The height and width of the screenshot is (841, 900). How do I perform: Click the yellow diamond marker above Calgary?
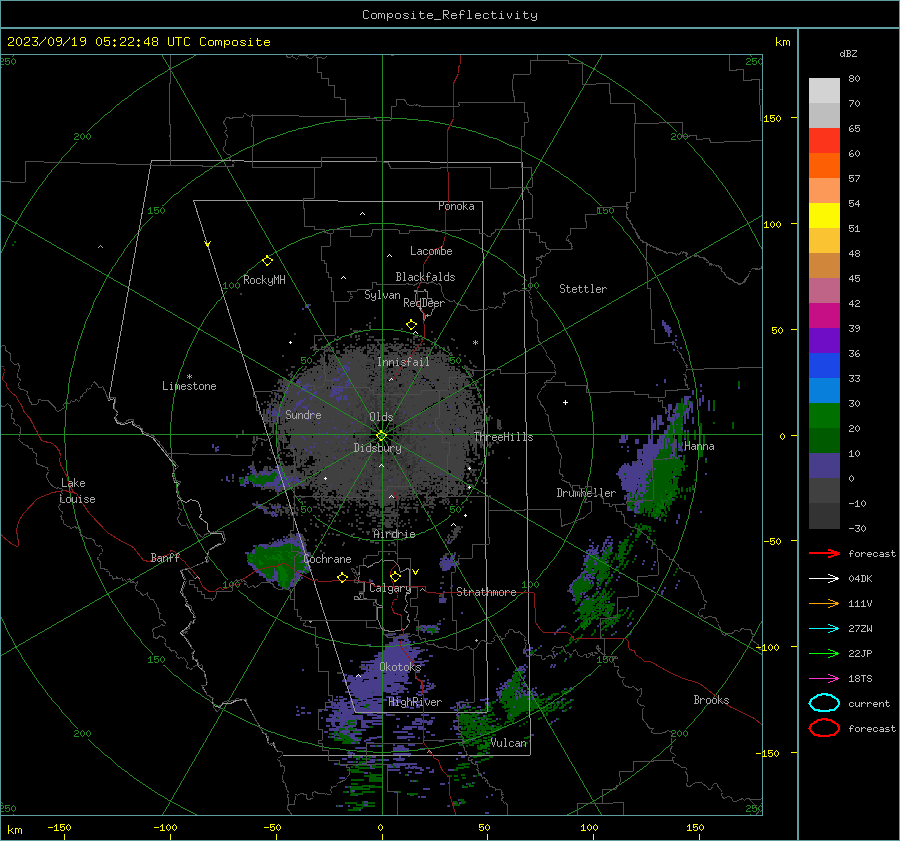click(395, 576)
